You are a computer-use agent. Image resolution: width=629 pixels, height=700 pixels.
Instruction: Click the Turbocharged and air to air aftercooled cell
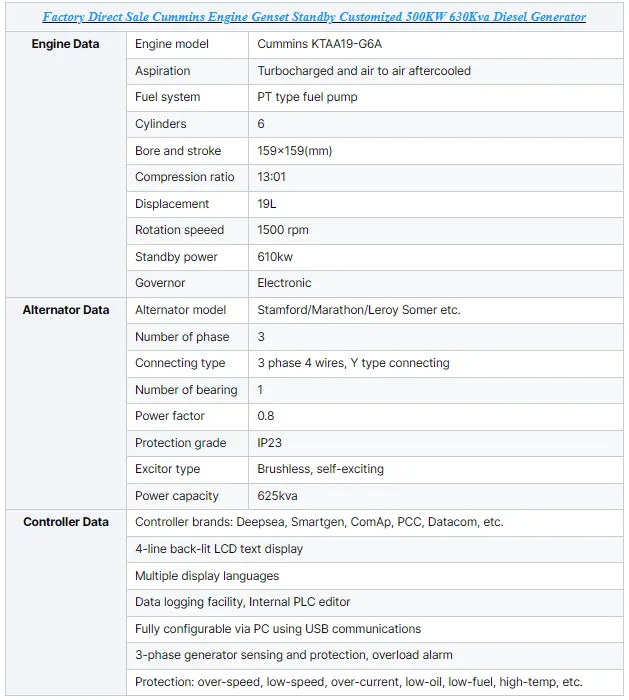436,71
